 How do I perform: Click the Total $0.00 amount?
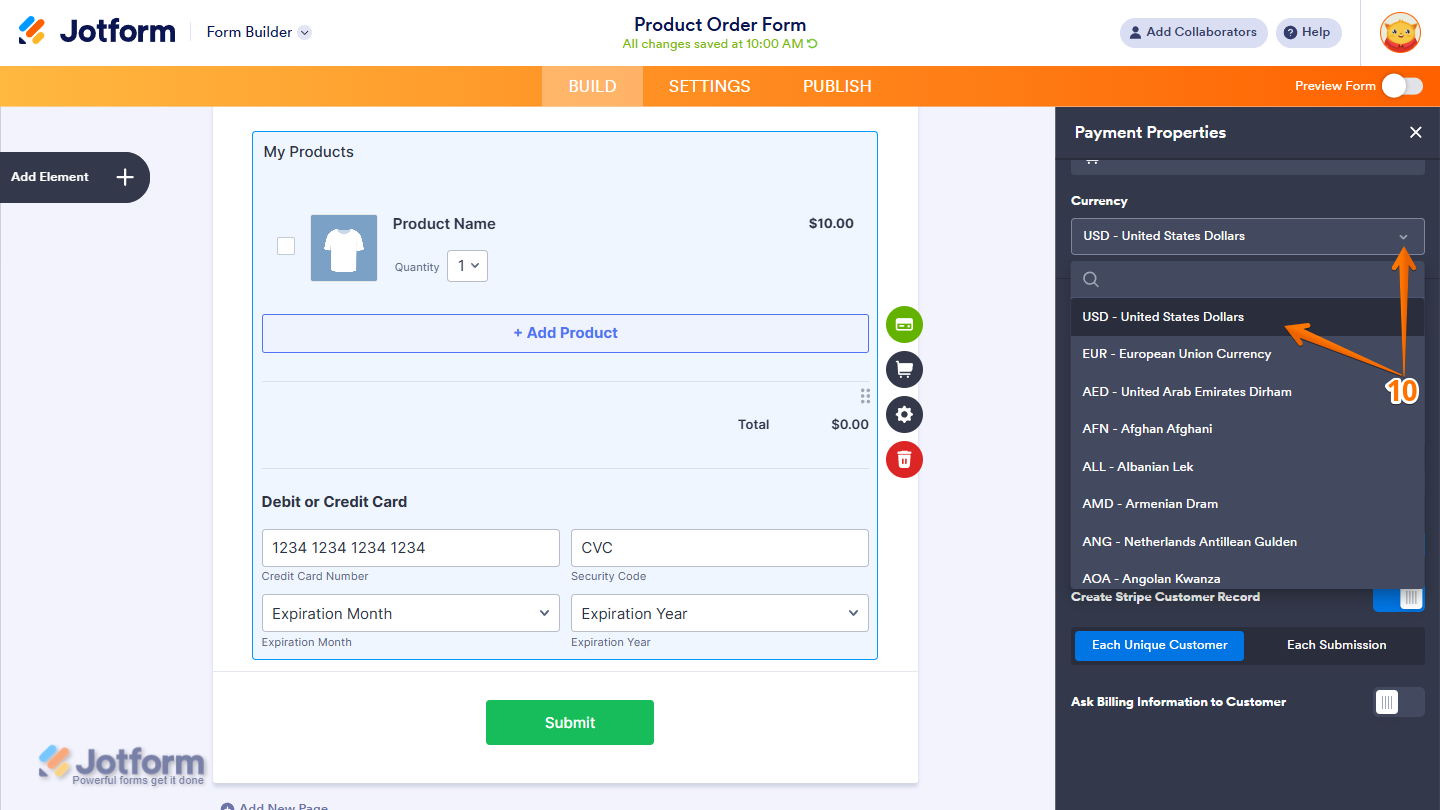(850, 424)
